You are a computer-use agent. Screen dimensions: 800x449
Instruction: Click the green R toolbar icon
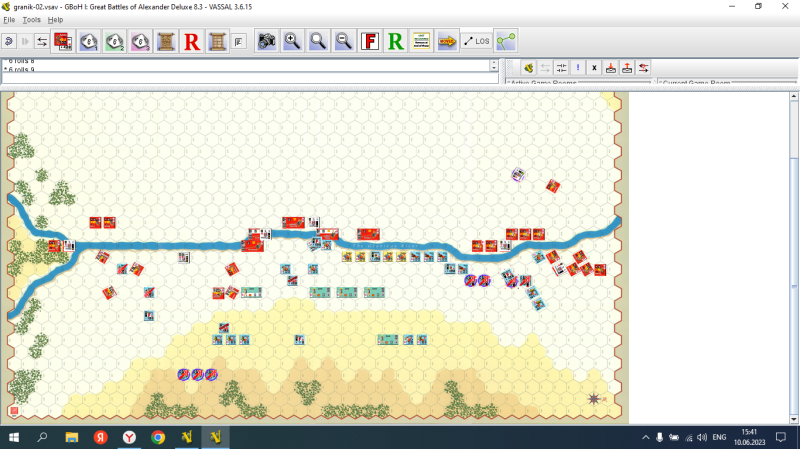(395, 41)
